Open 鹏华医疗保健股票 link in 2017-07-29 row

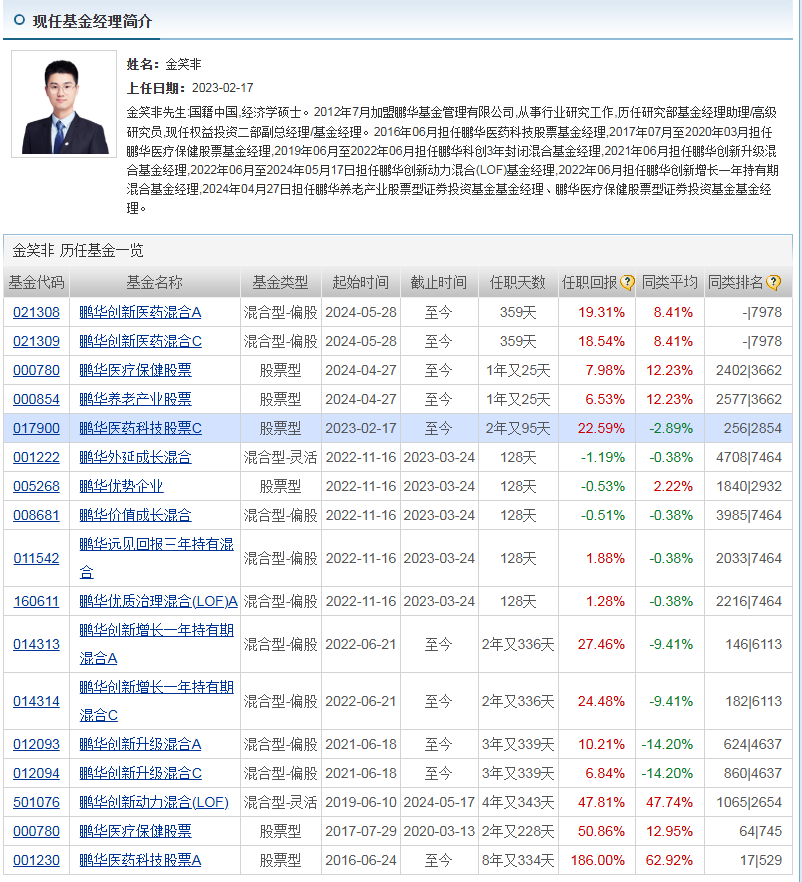tap(135, 831)
